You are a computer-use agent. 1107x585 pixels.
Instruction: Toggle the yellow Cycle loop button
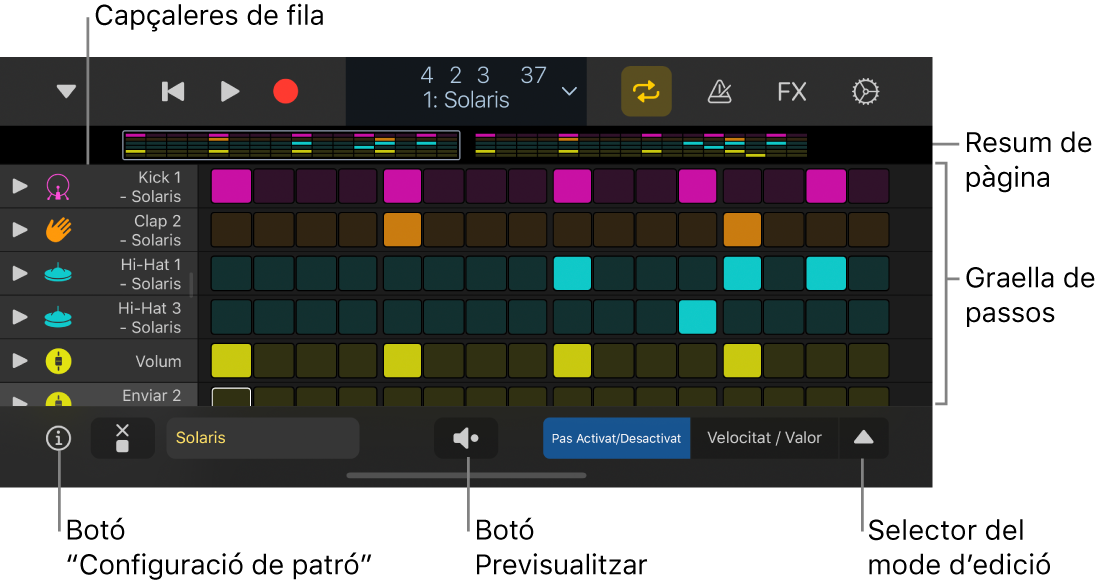[646, 92]
